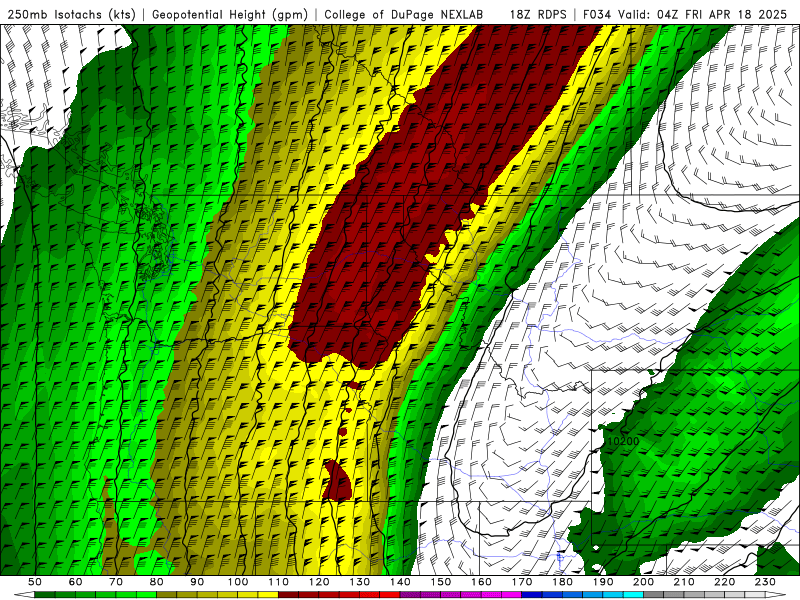The width and height of the screenshot is (800, 600).
Task: Click the '140' color bar label
Action: tap(400, 582)
